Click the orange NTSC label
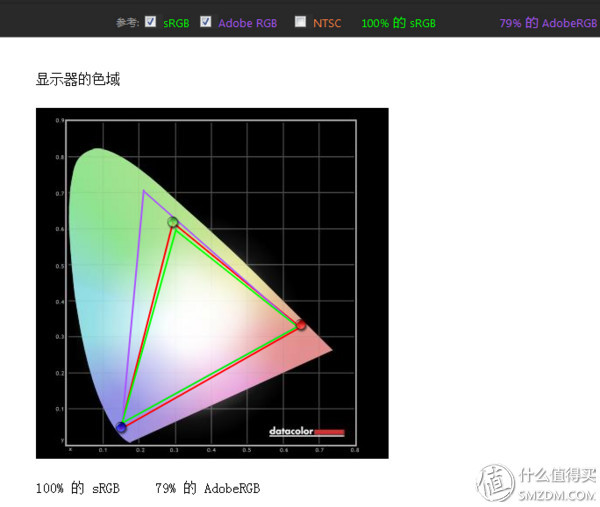 [x=327, y=22]
